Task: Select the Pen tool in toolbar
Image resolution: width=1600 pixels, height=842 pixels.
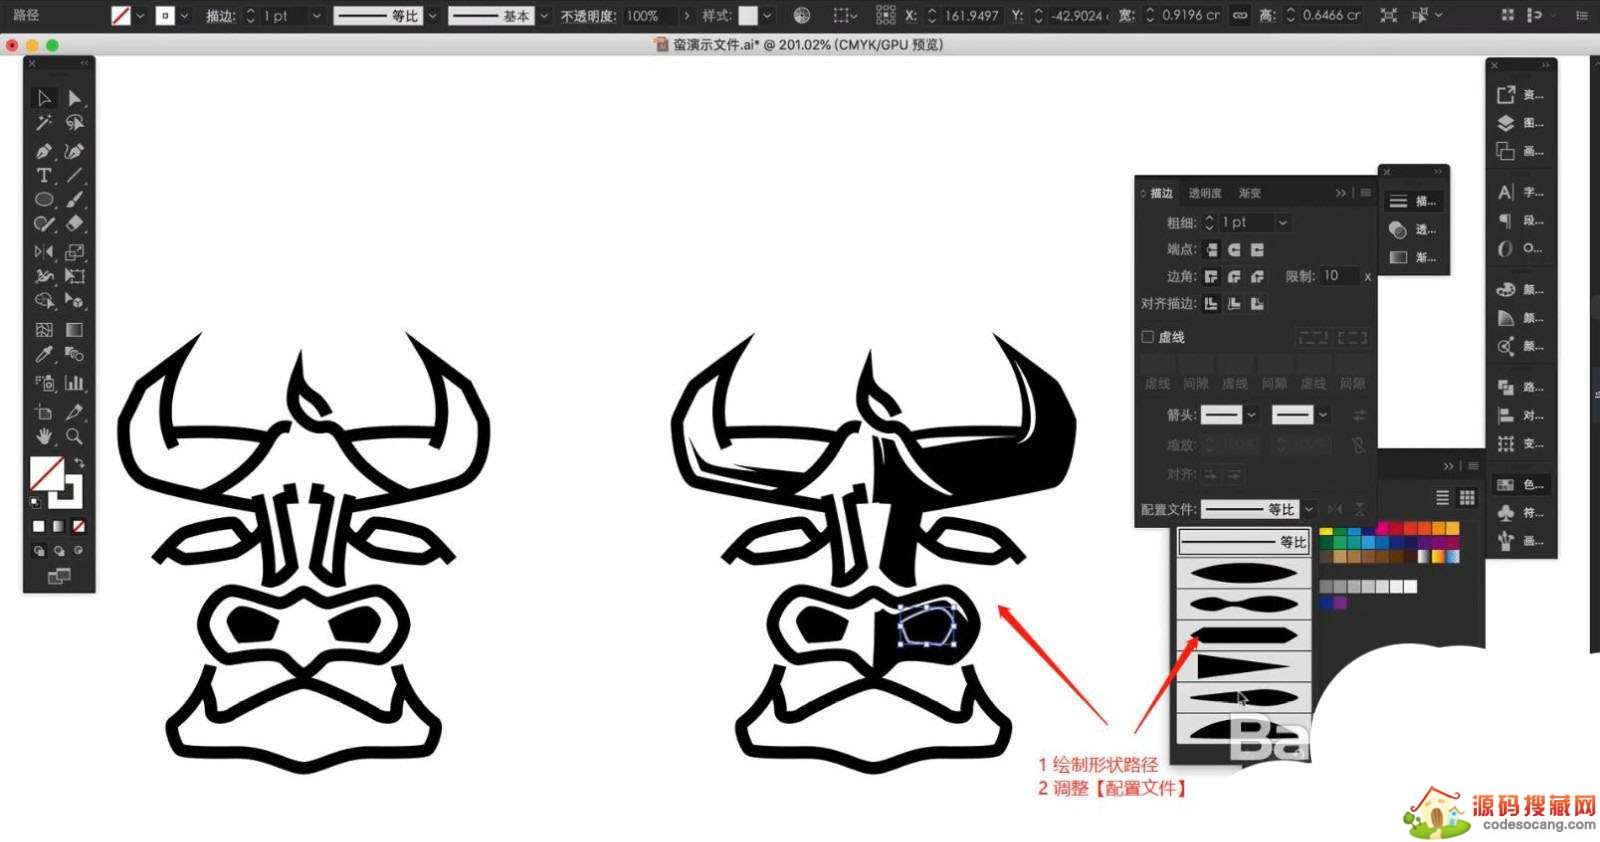Action: tap(43, 151)
